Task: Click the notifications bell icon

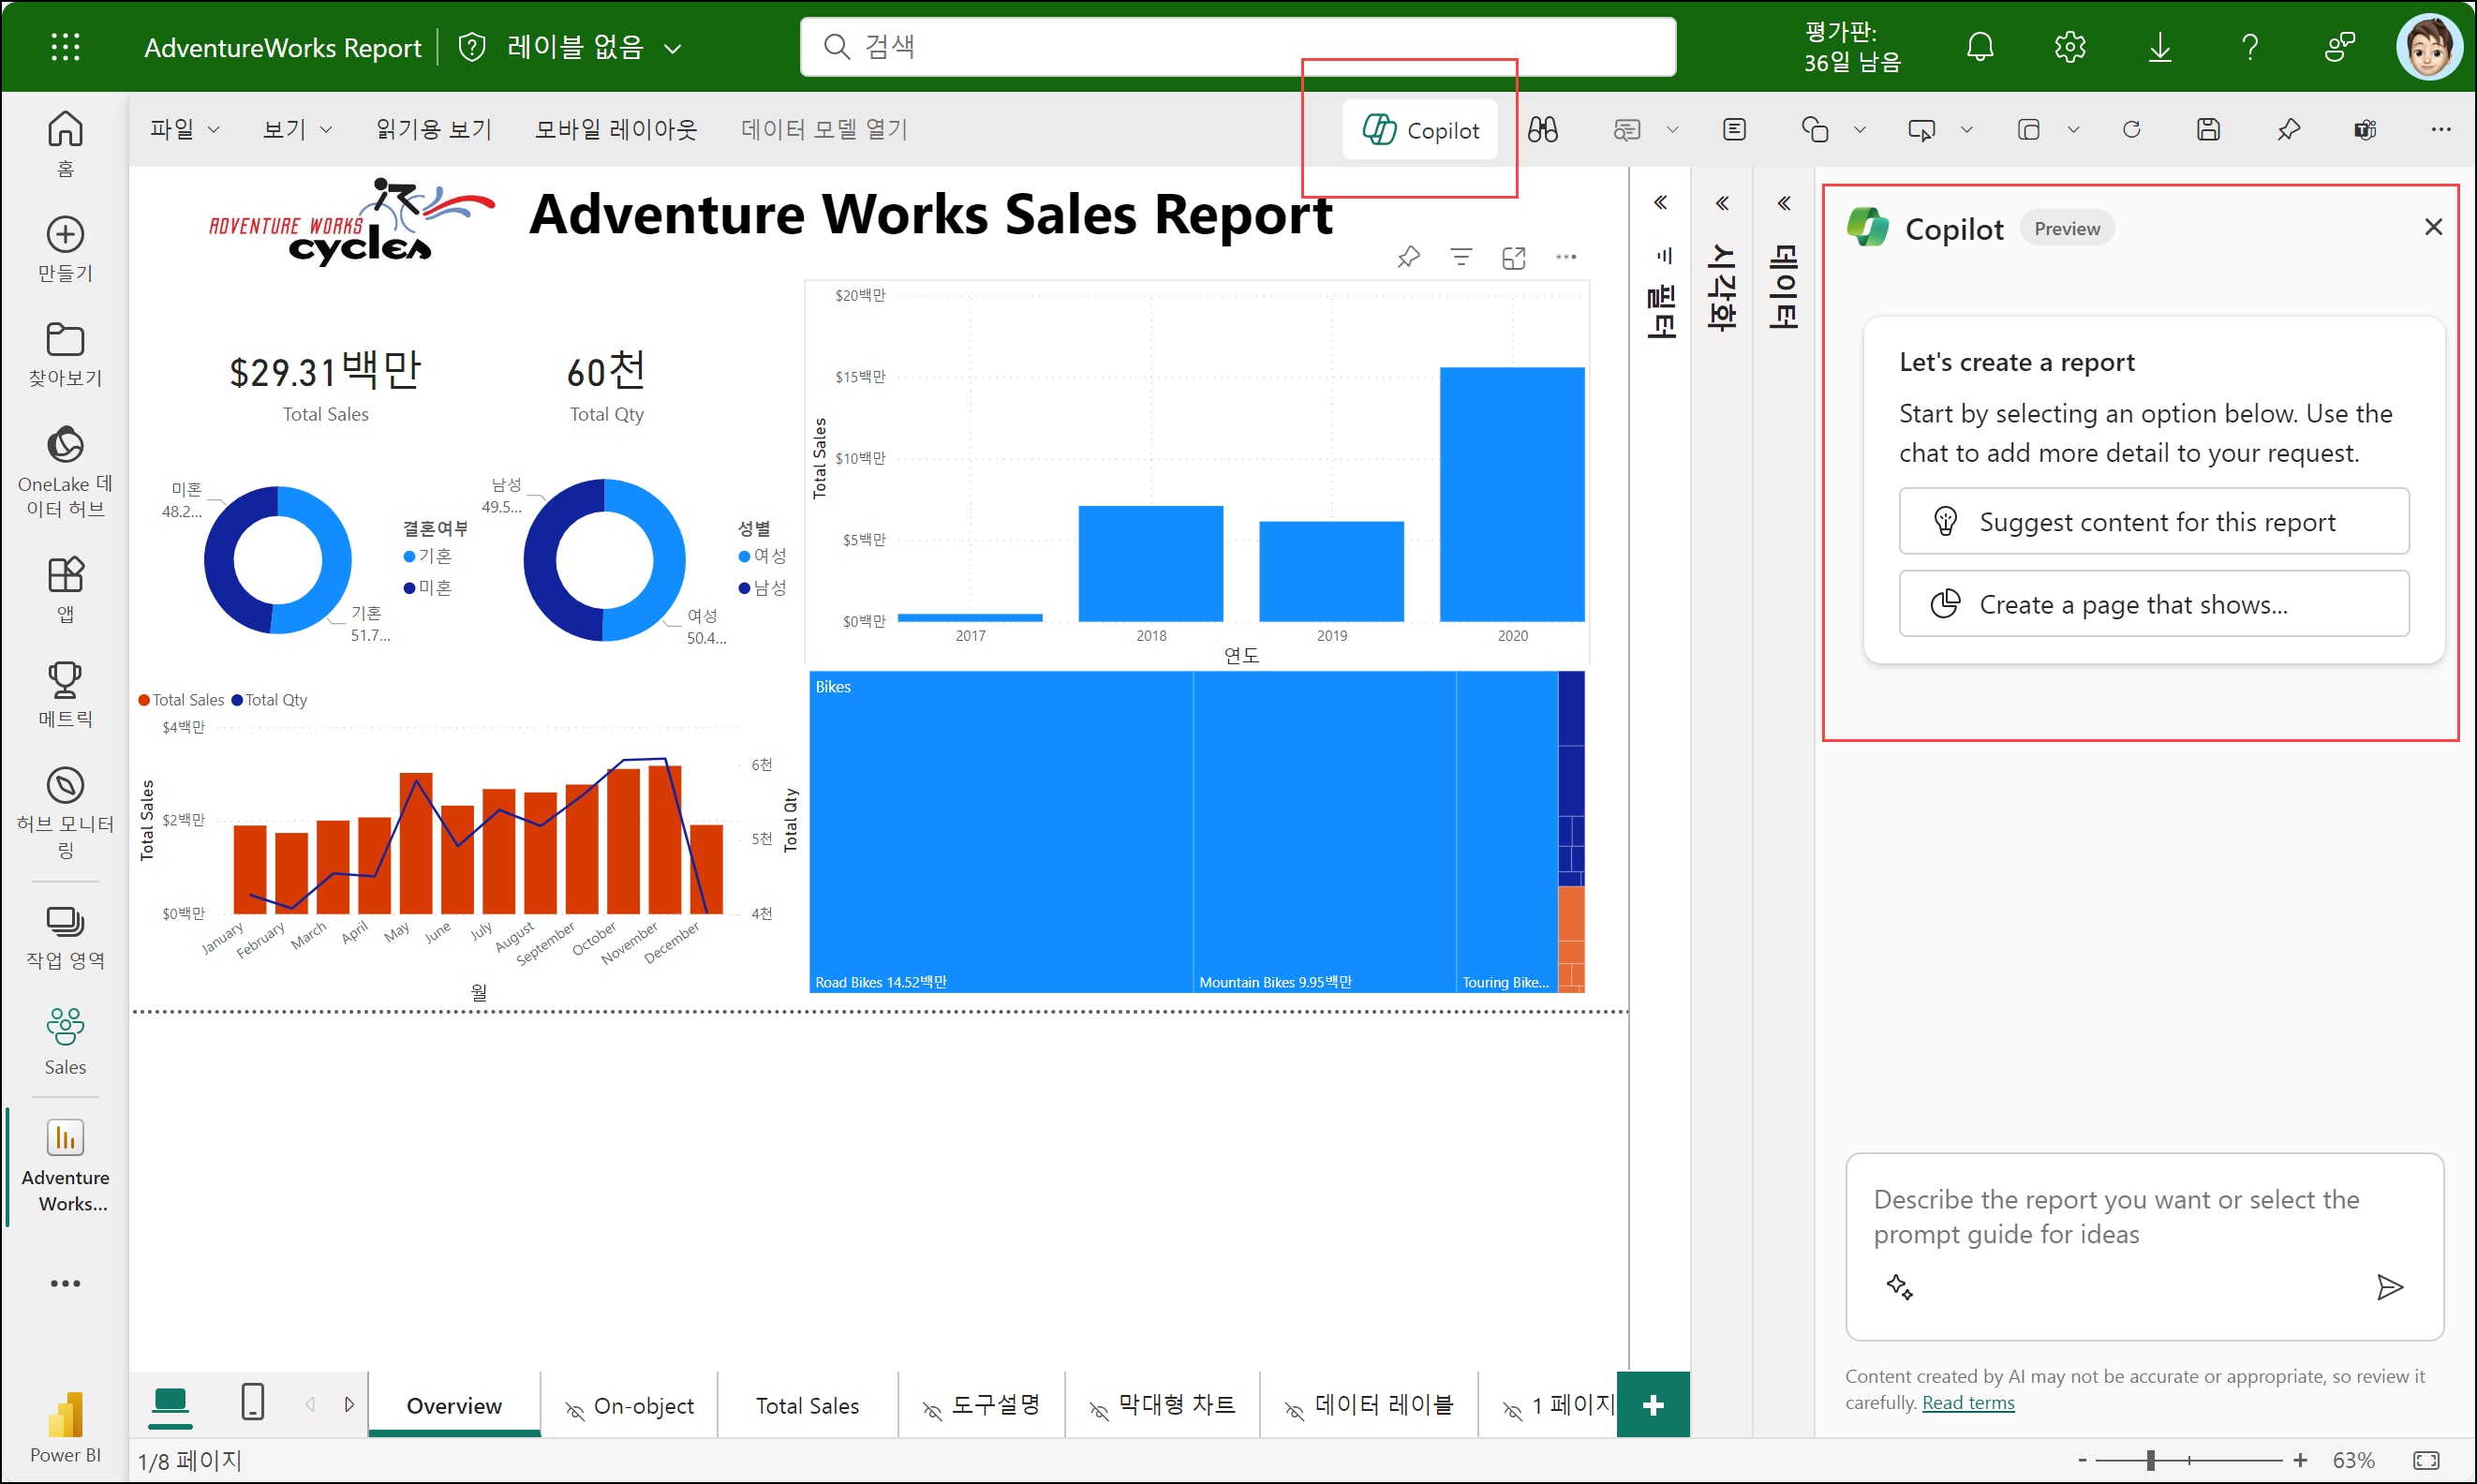Action: pos(1979,47)
